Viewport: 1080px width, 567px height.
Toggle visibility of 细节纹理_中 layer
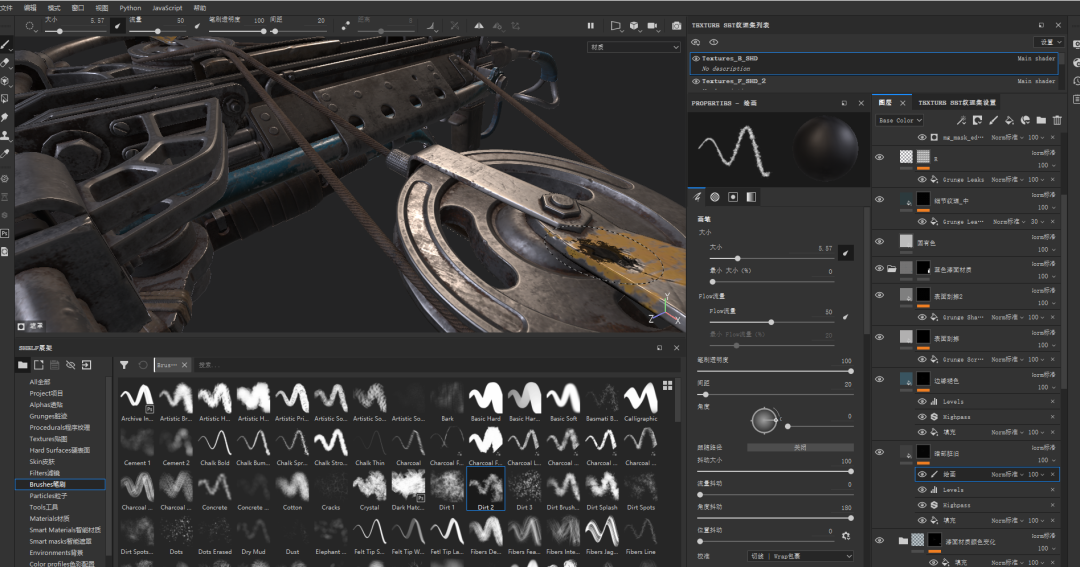point(880,200)
